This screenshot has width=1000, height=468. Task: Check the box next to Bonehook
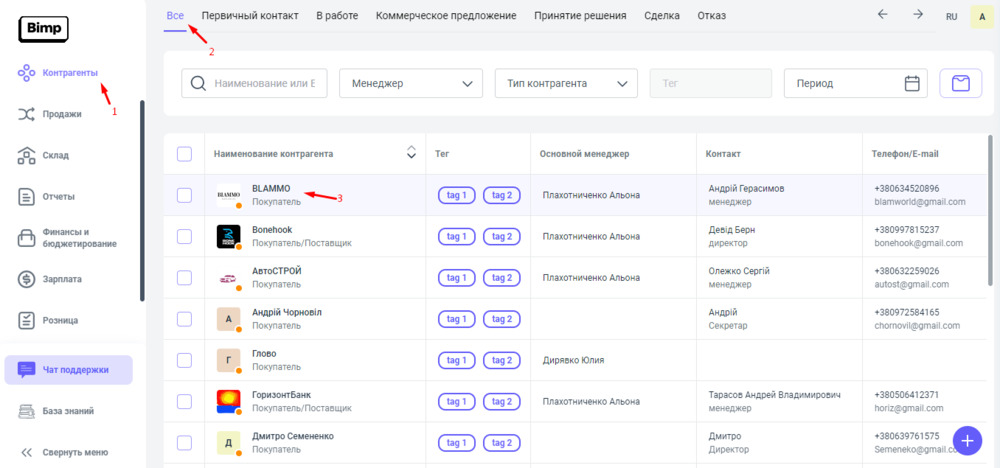click(x=184, y=236)
